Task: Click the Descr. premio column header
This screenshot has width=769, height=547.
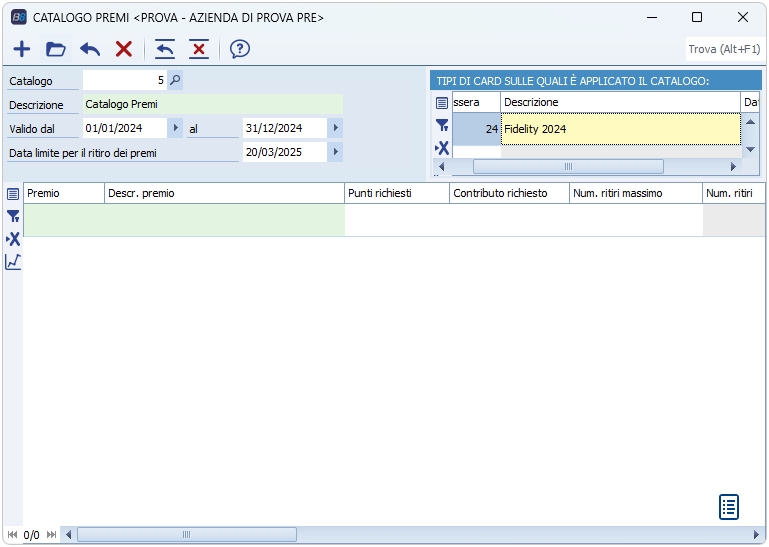Action: 224,193
